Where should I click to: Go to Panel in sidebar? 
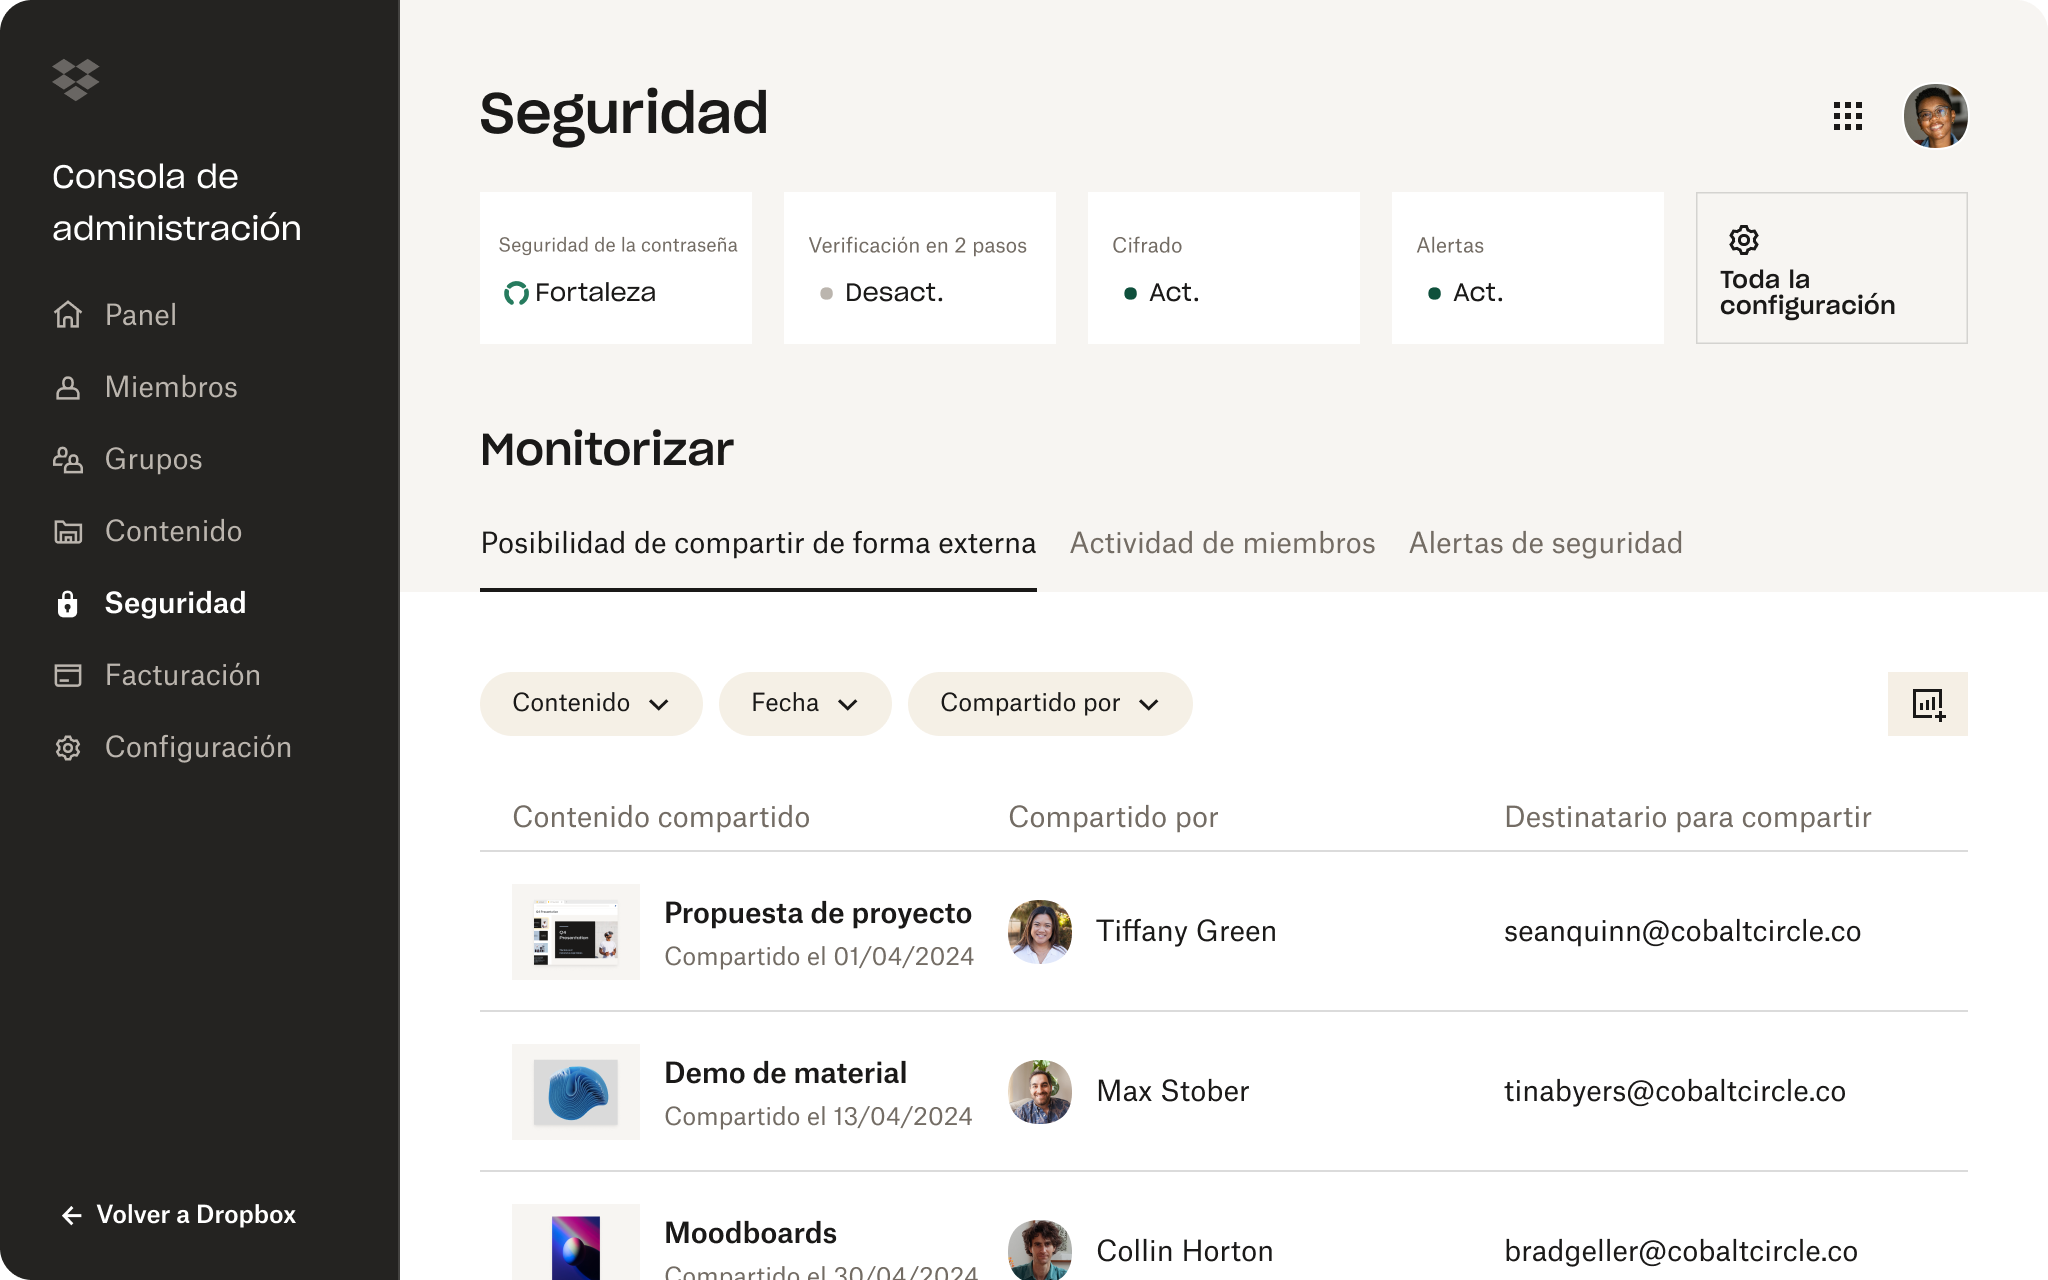point(140,315)
